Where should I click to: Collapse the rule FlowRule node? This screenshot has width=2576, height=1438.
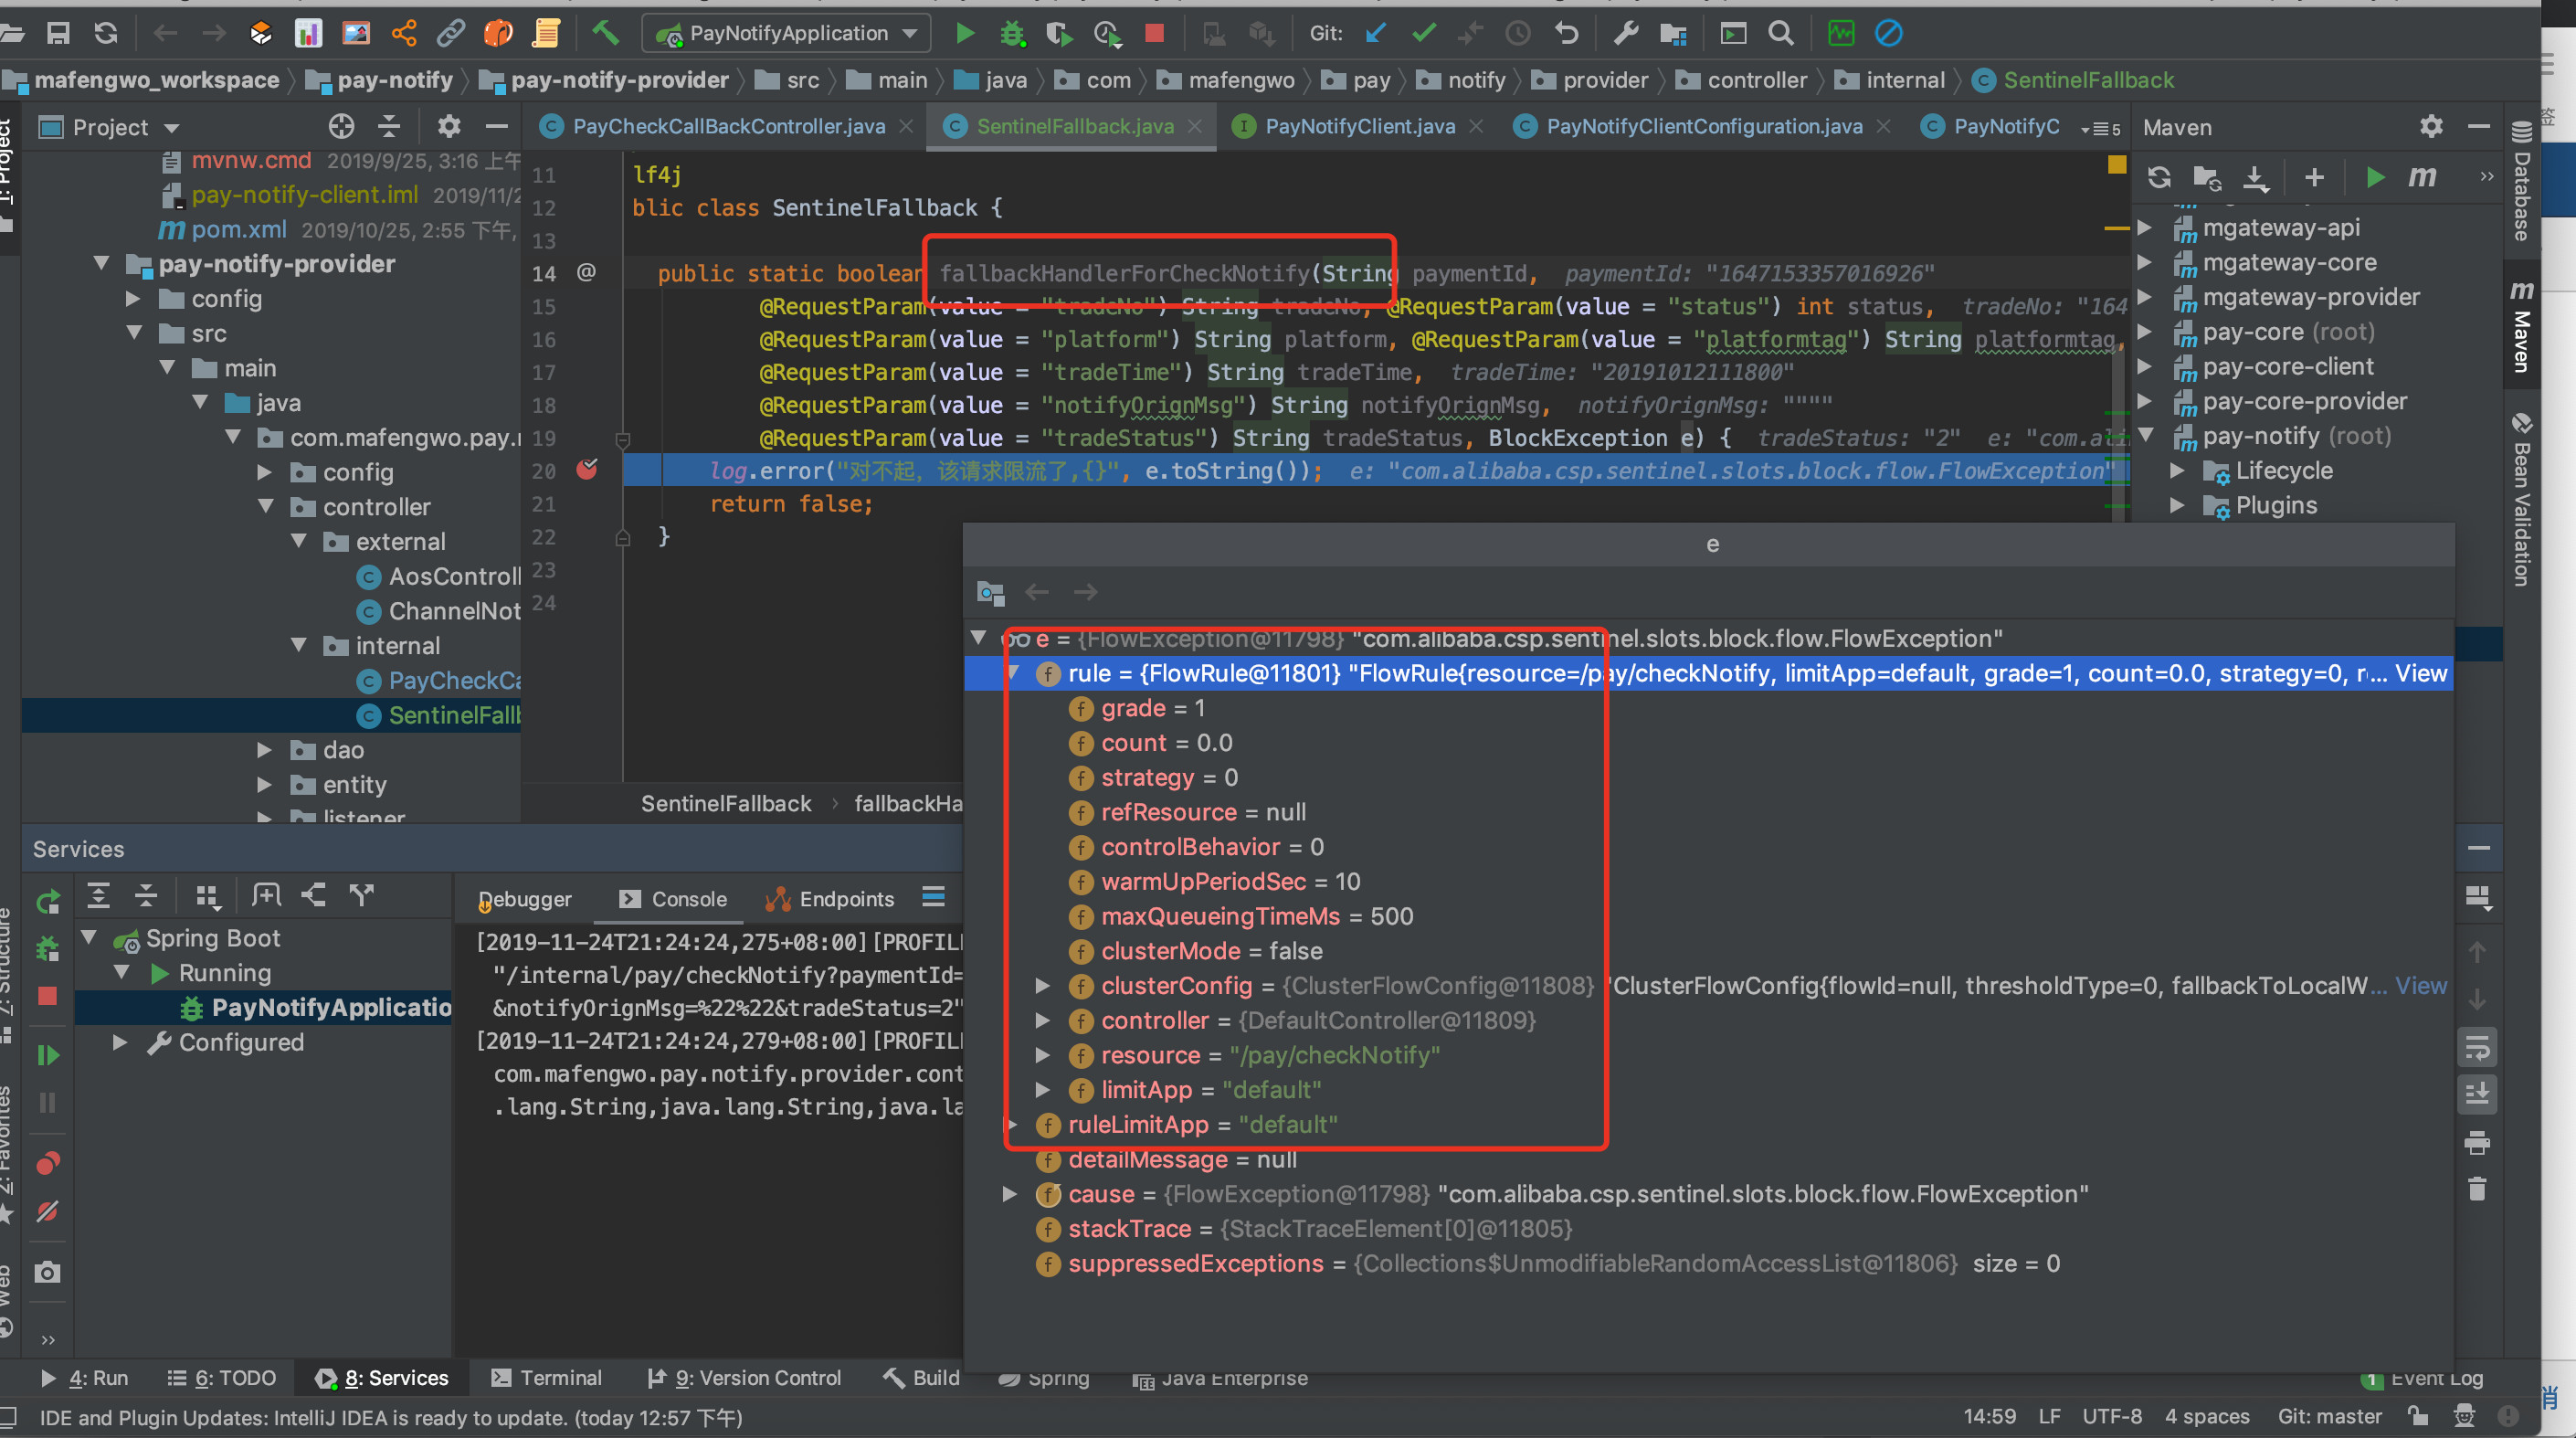click(1013, 673)
